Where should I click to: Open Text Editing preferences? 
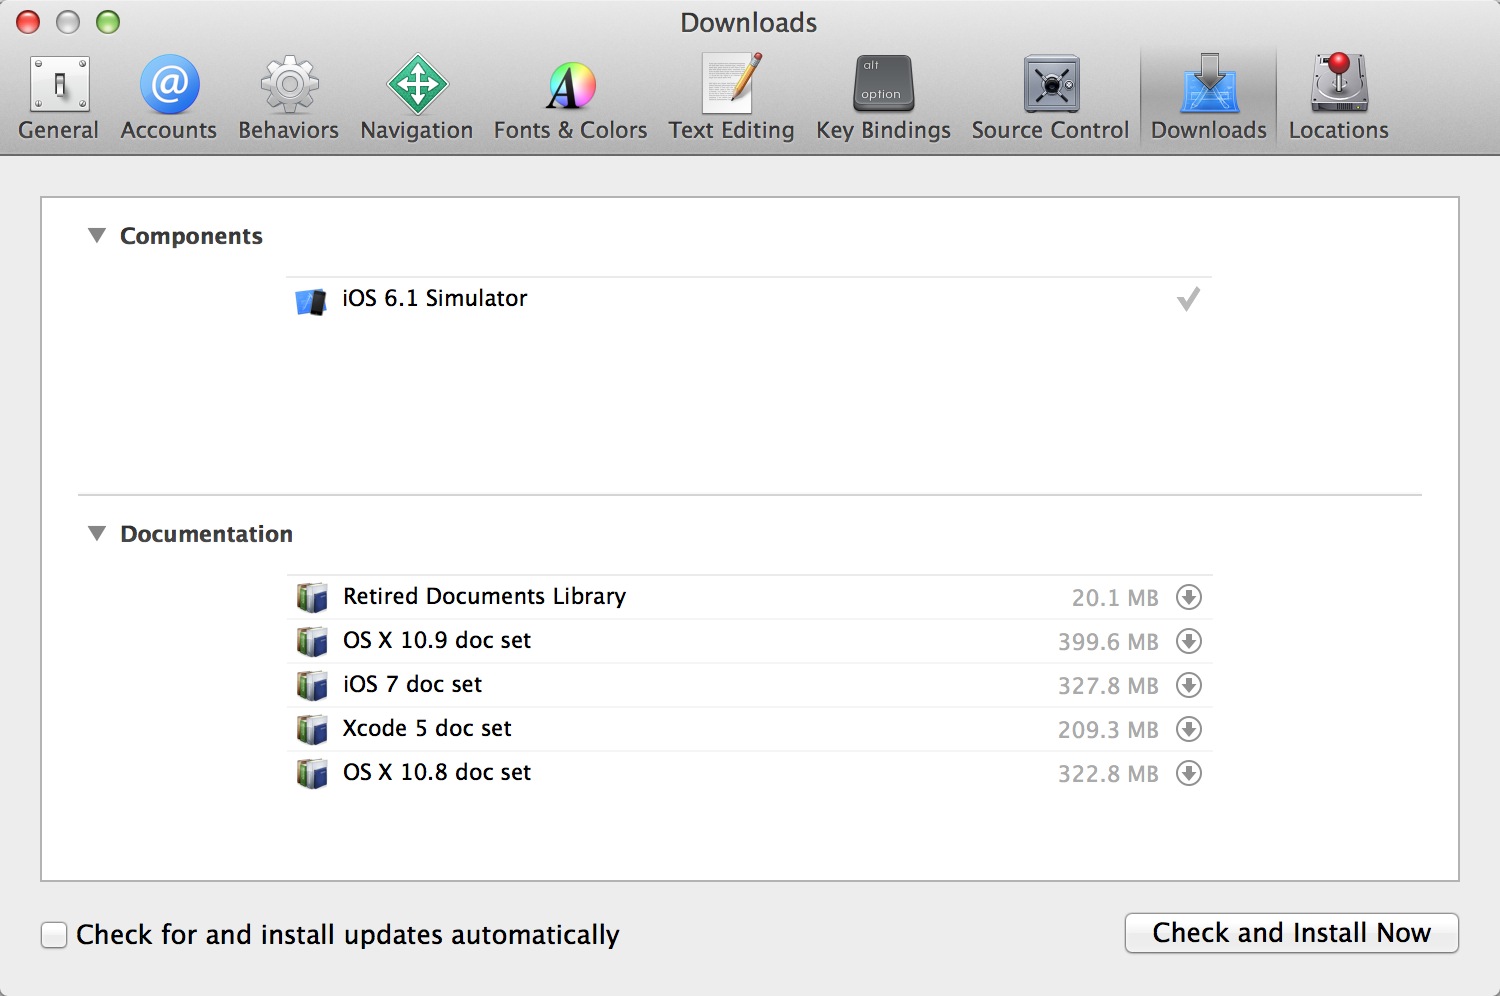(x=731, y=98)
